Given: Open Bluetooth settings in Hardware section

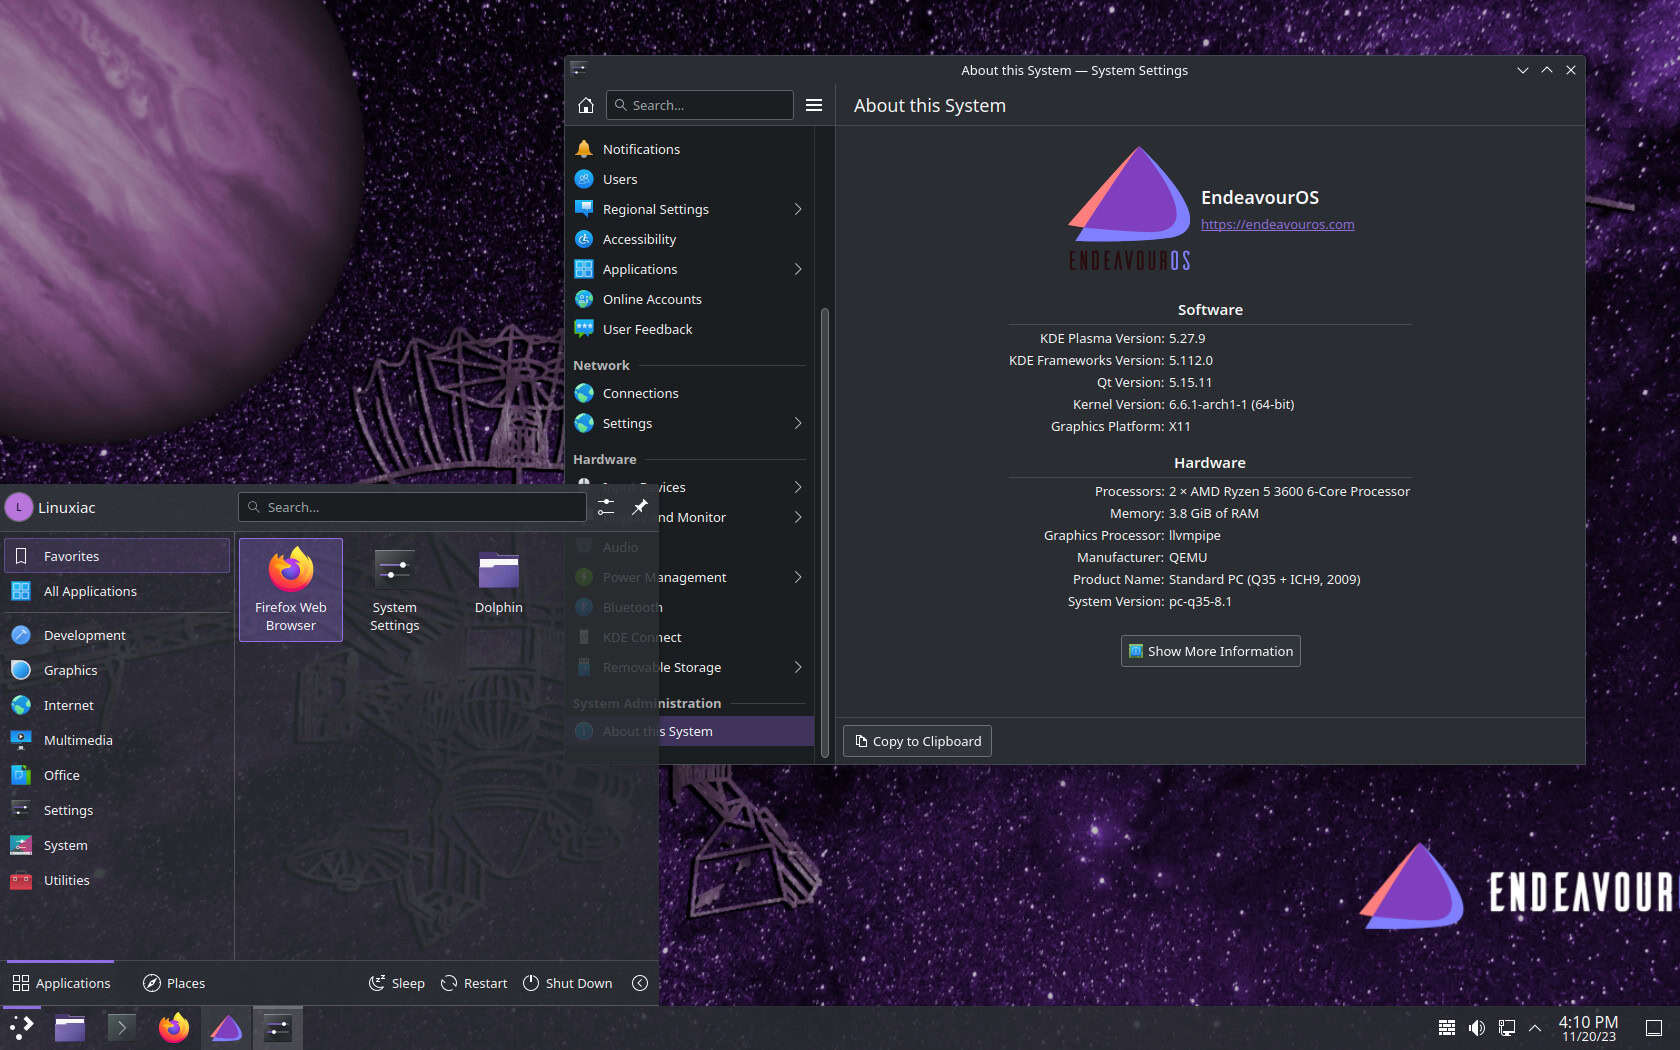Looking at the screenshot, I should pos(631,606).
